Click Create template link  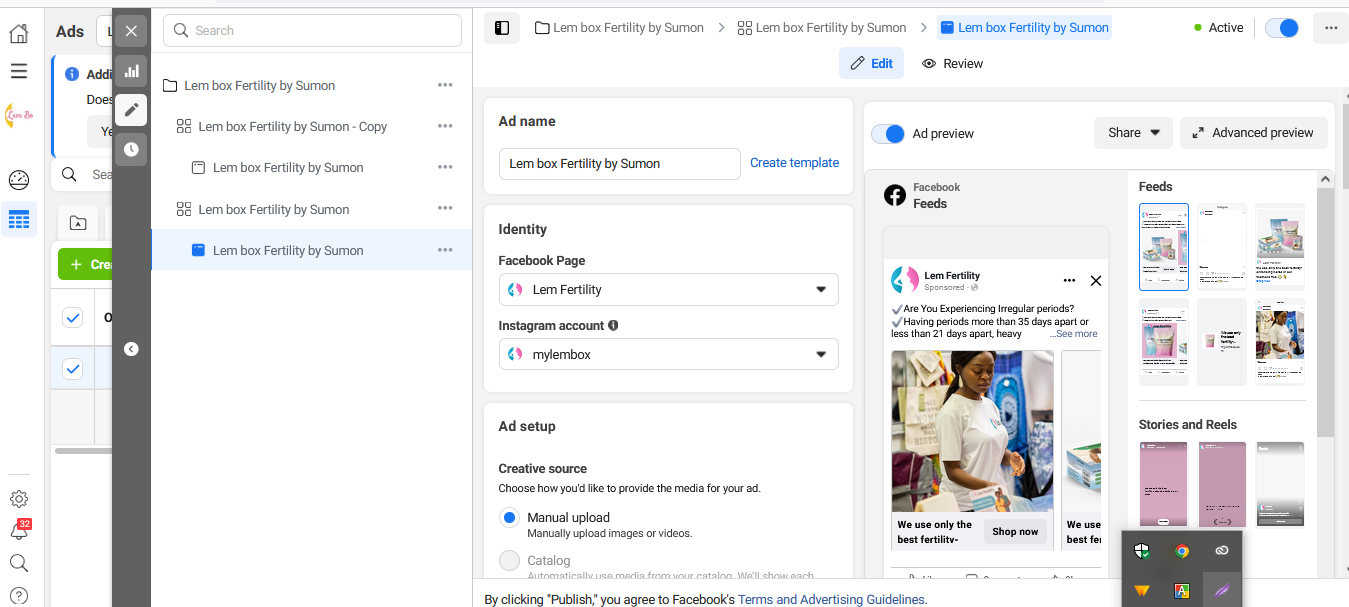point(794,163)
